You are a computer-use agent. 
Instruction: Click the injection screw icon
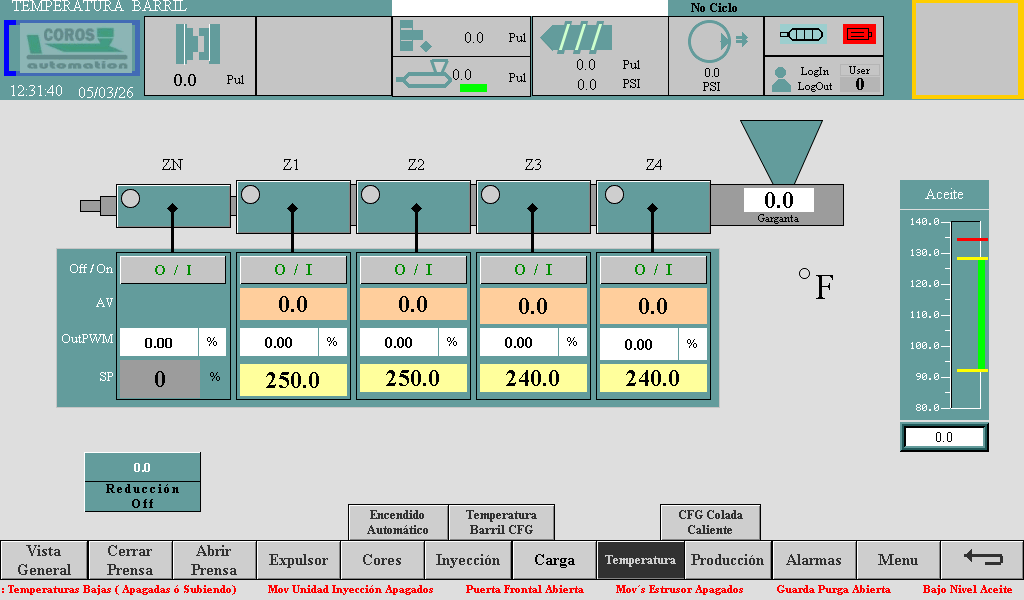[x=578, y=37]
